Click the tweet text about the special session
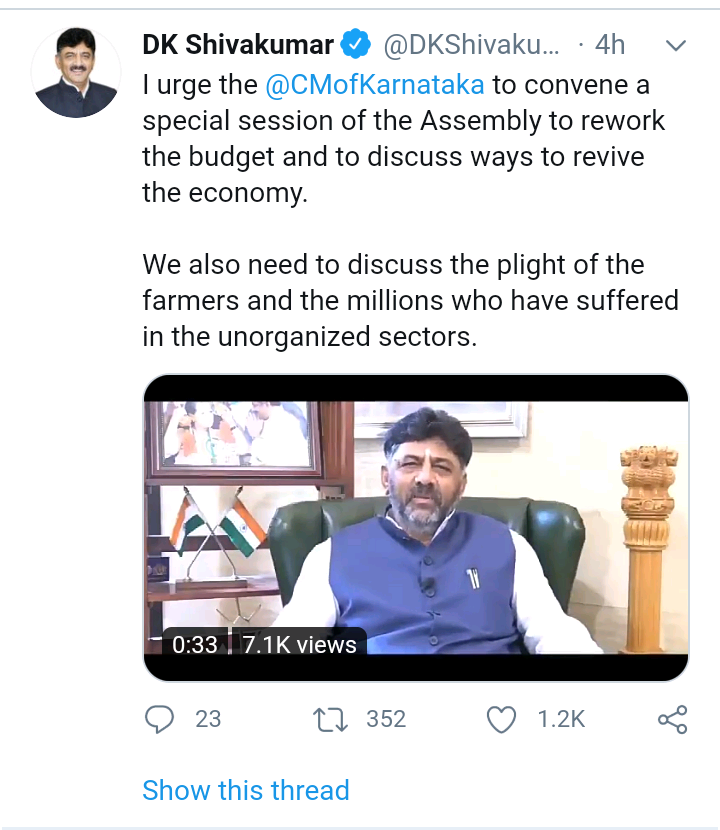 [x=403, y=139]
